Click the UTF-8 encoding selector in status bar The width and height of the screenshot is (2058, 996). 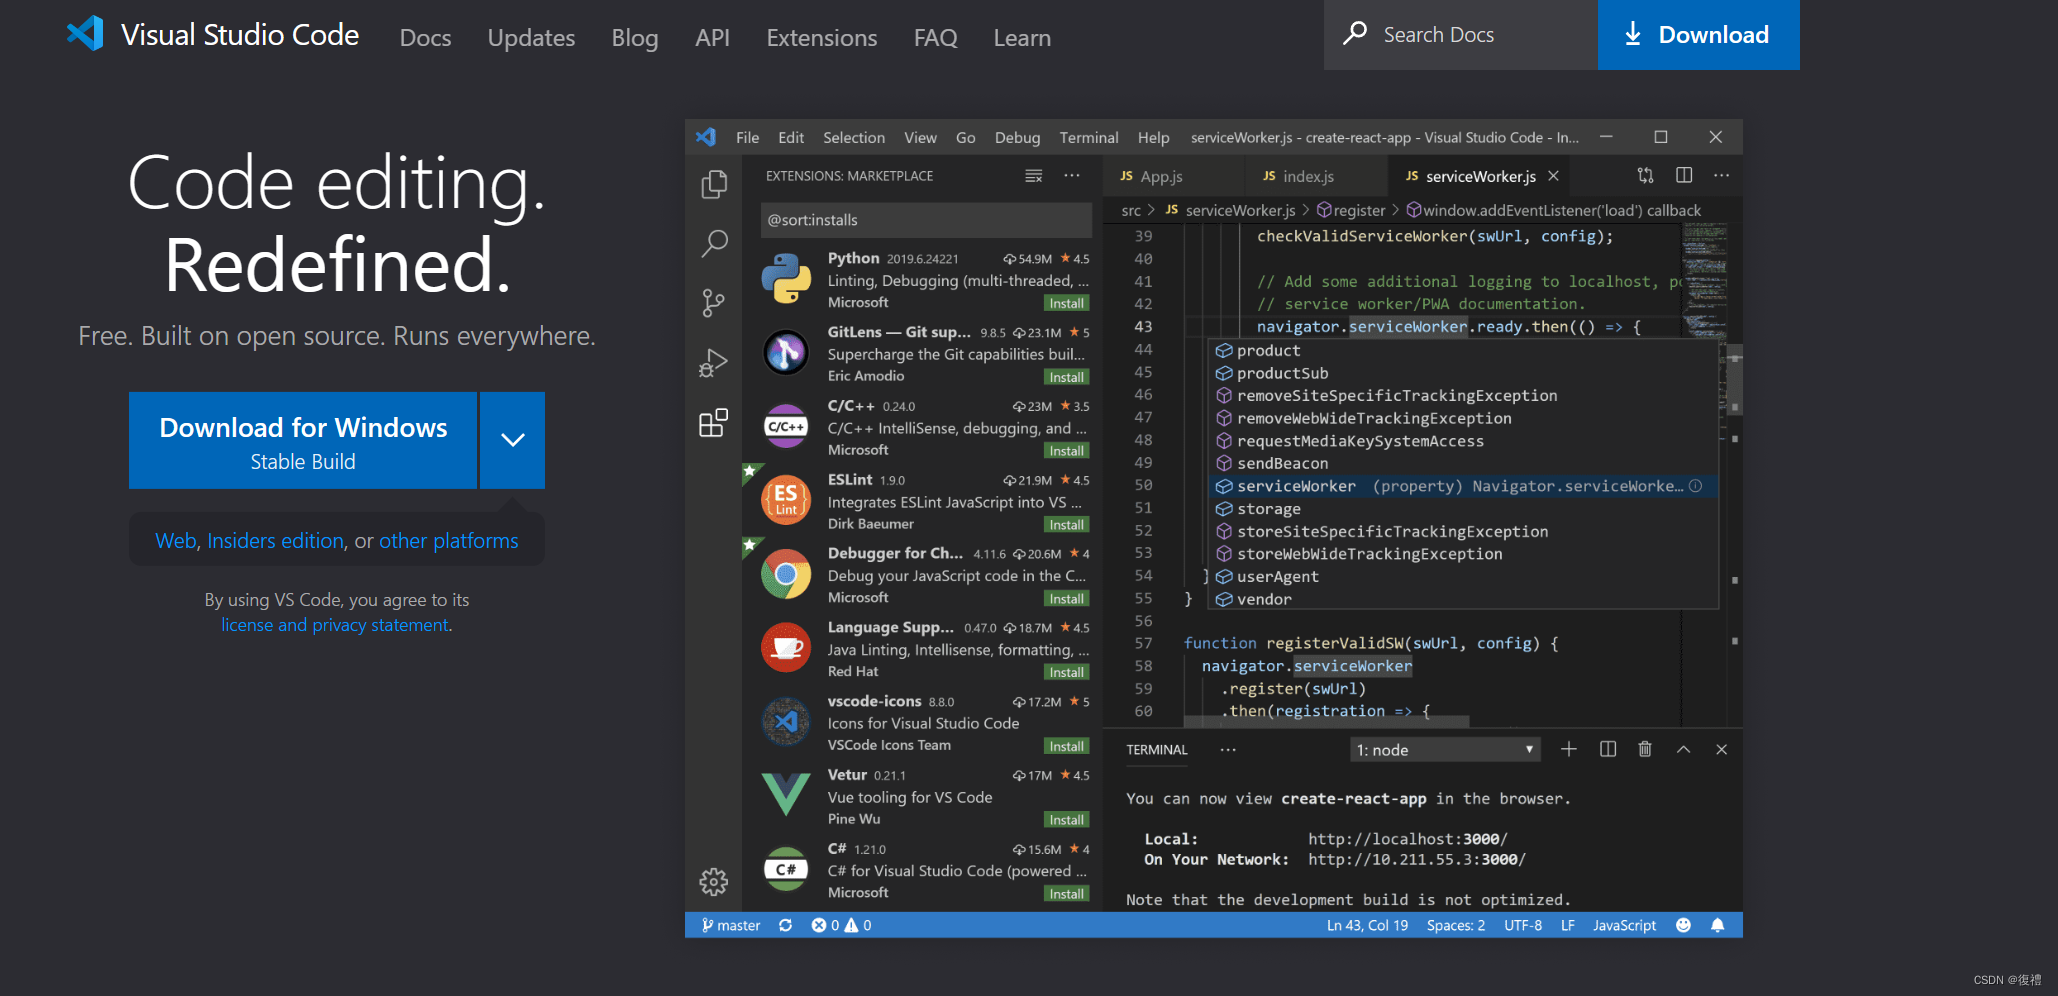1523,925
